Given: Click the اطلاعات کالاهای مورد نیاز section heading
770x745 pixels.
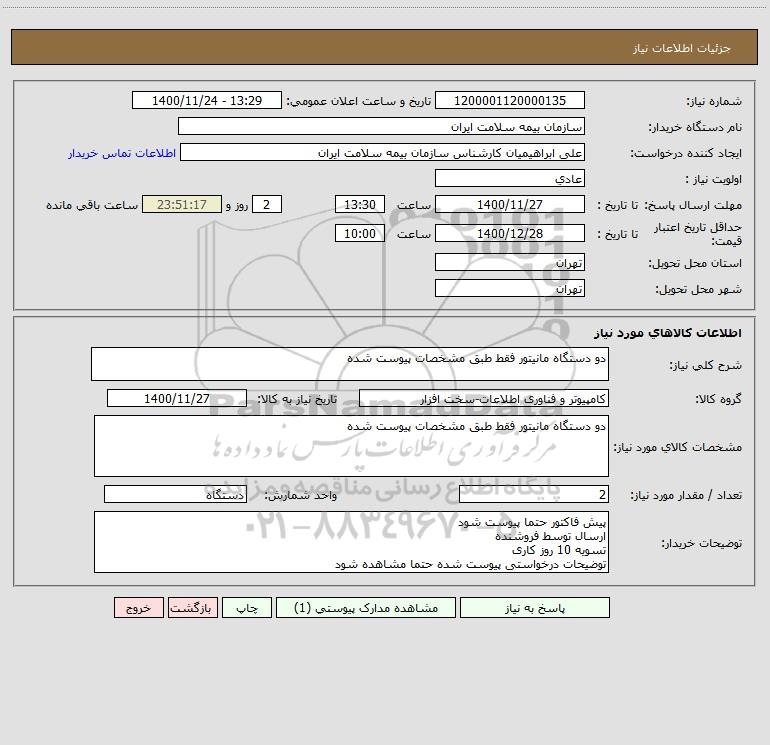Looking at the screenshot, I should 668,333.
